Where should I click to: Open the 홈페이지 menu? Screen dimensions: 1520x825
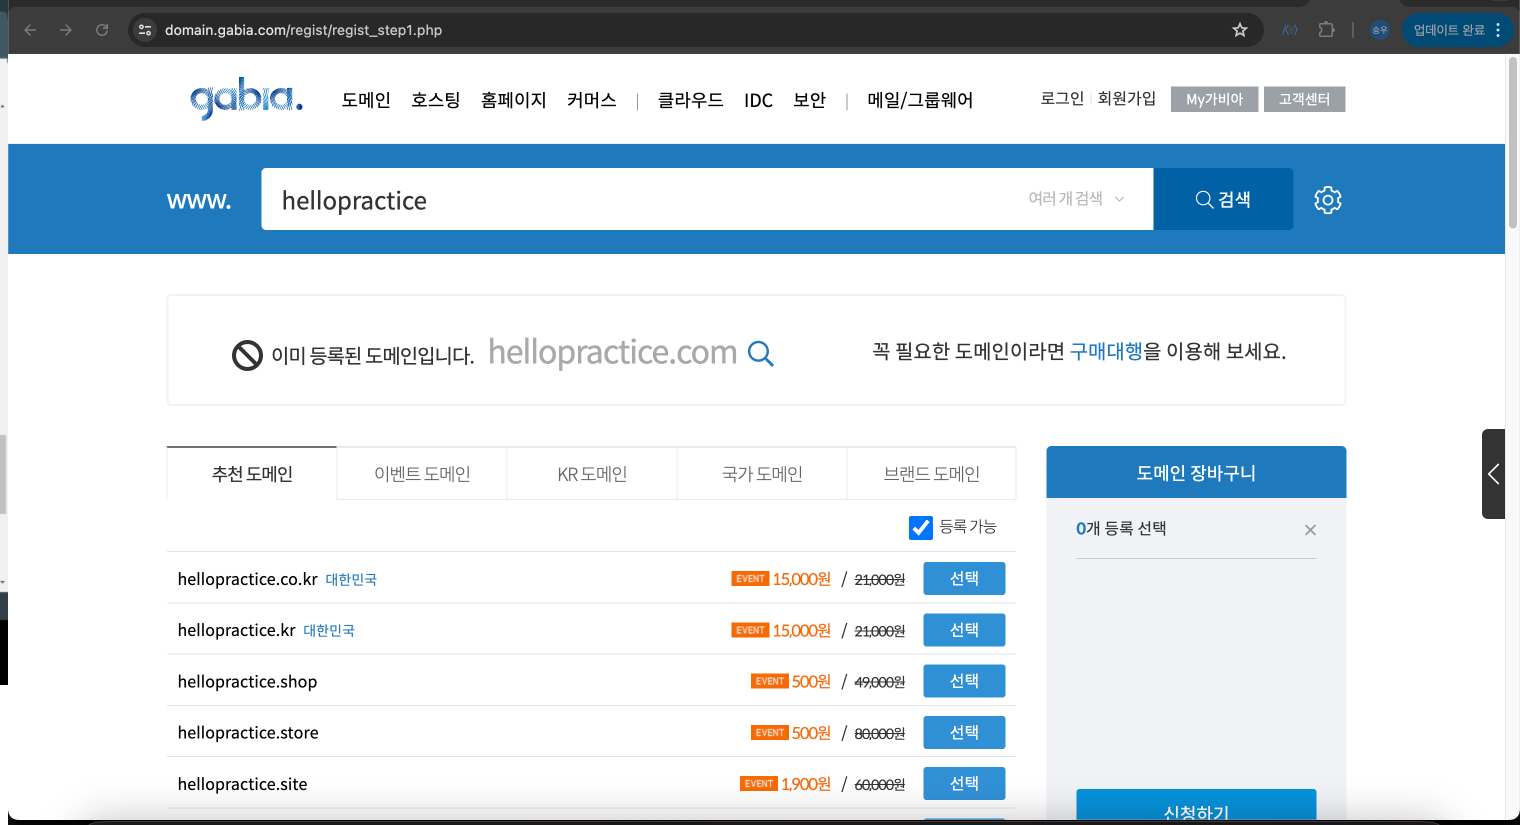[x=514, y=100]
